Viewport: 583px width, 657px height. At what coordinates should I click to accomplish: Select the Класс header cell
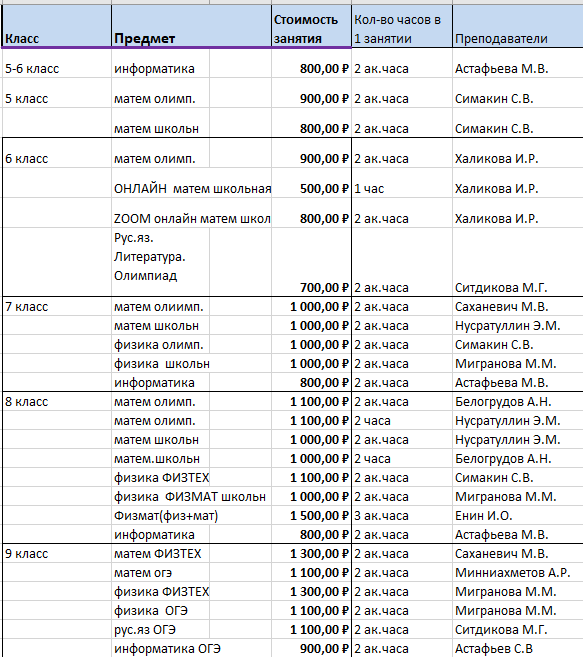(57, 26)
